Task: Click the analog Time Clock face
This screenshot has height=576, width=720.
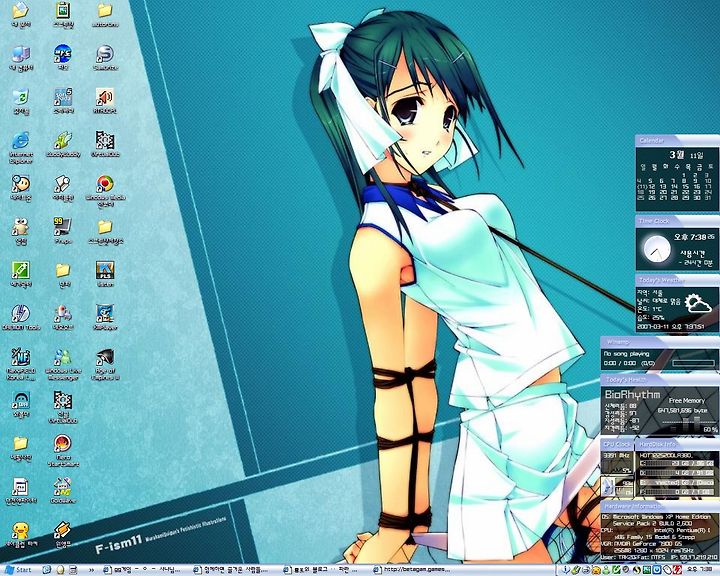Action: (x=657, y=249)
